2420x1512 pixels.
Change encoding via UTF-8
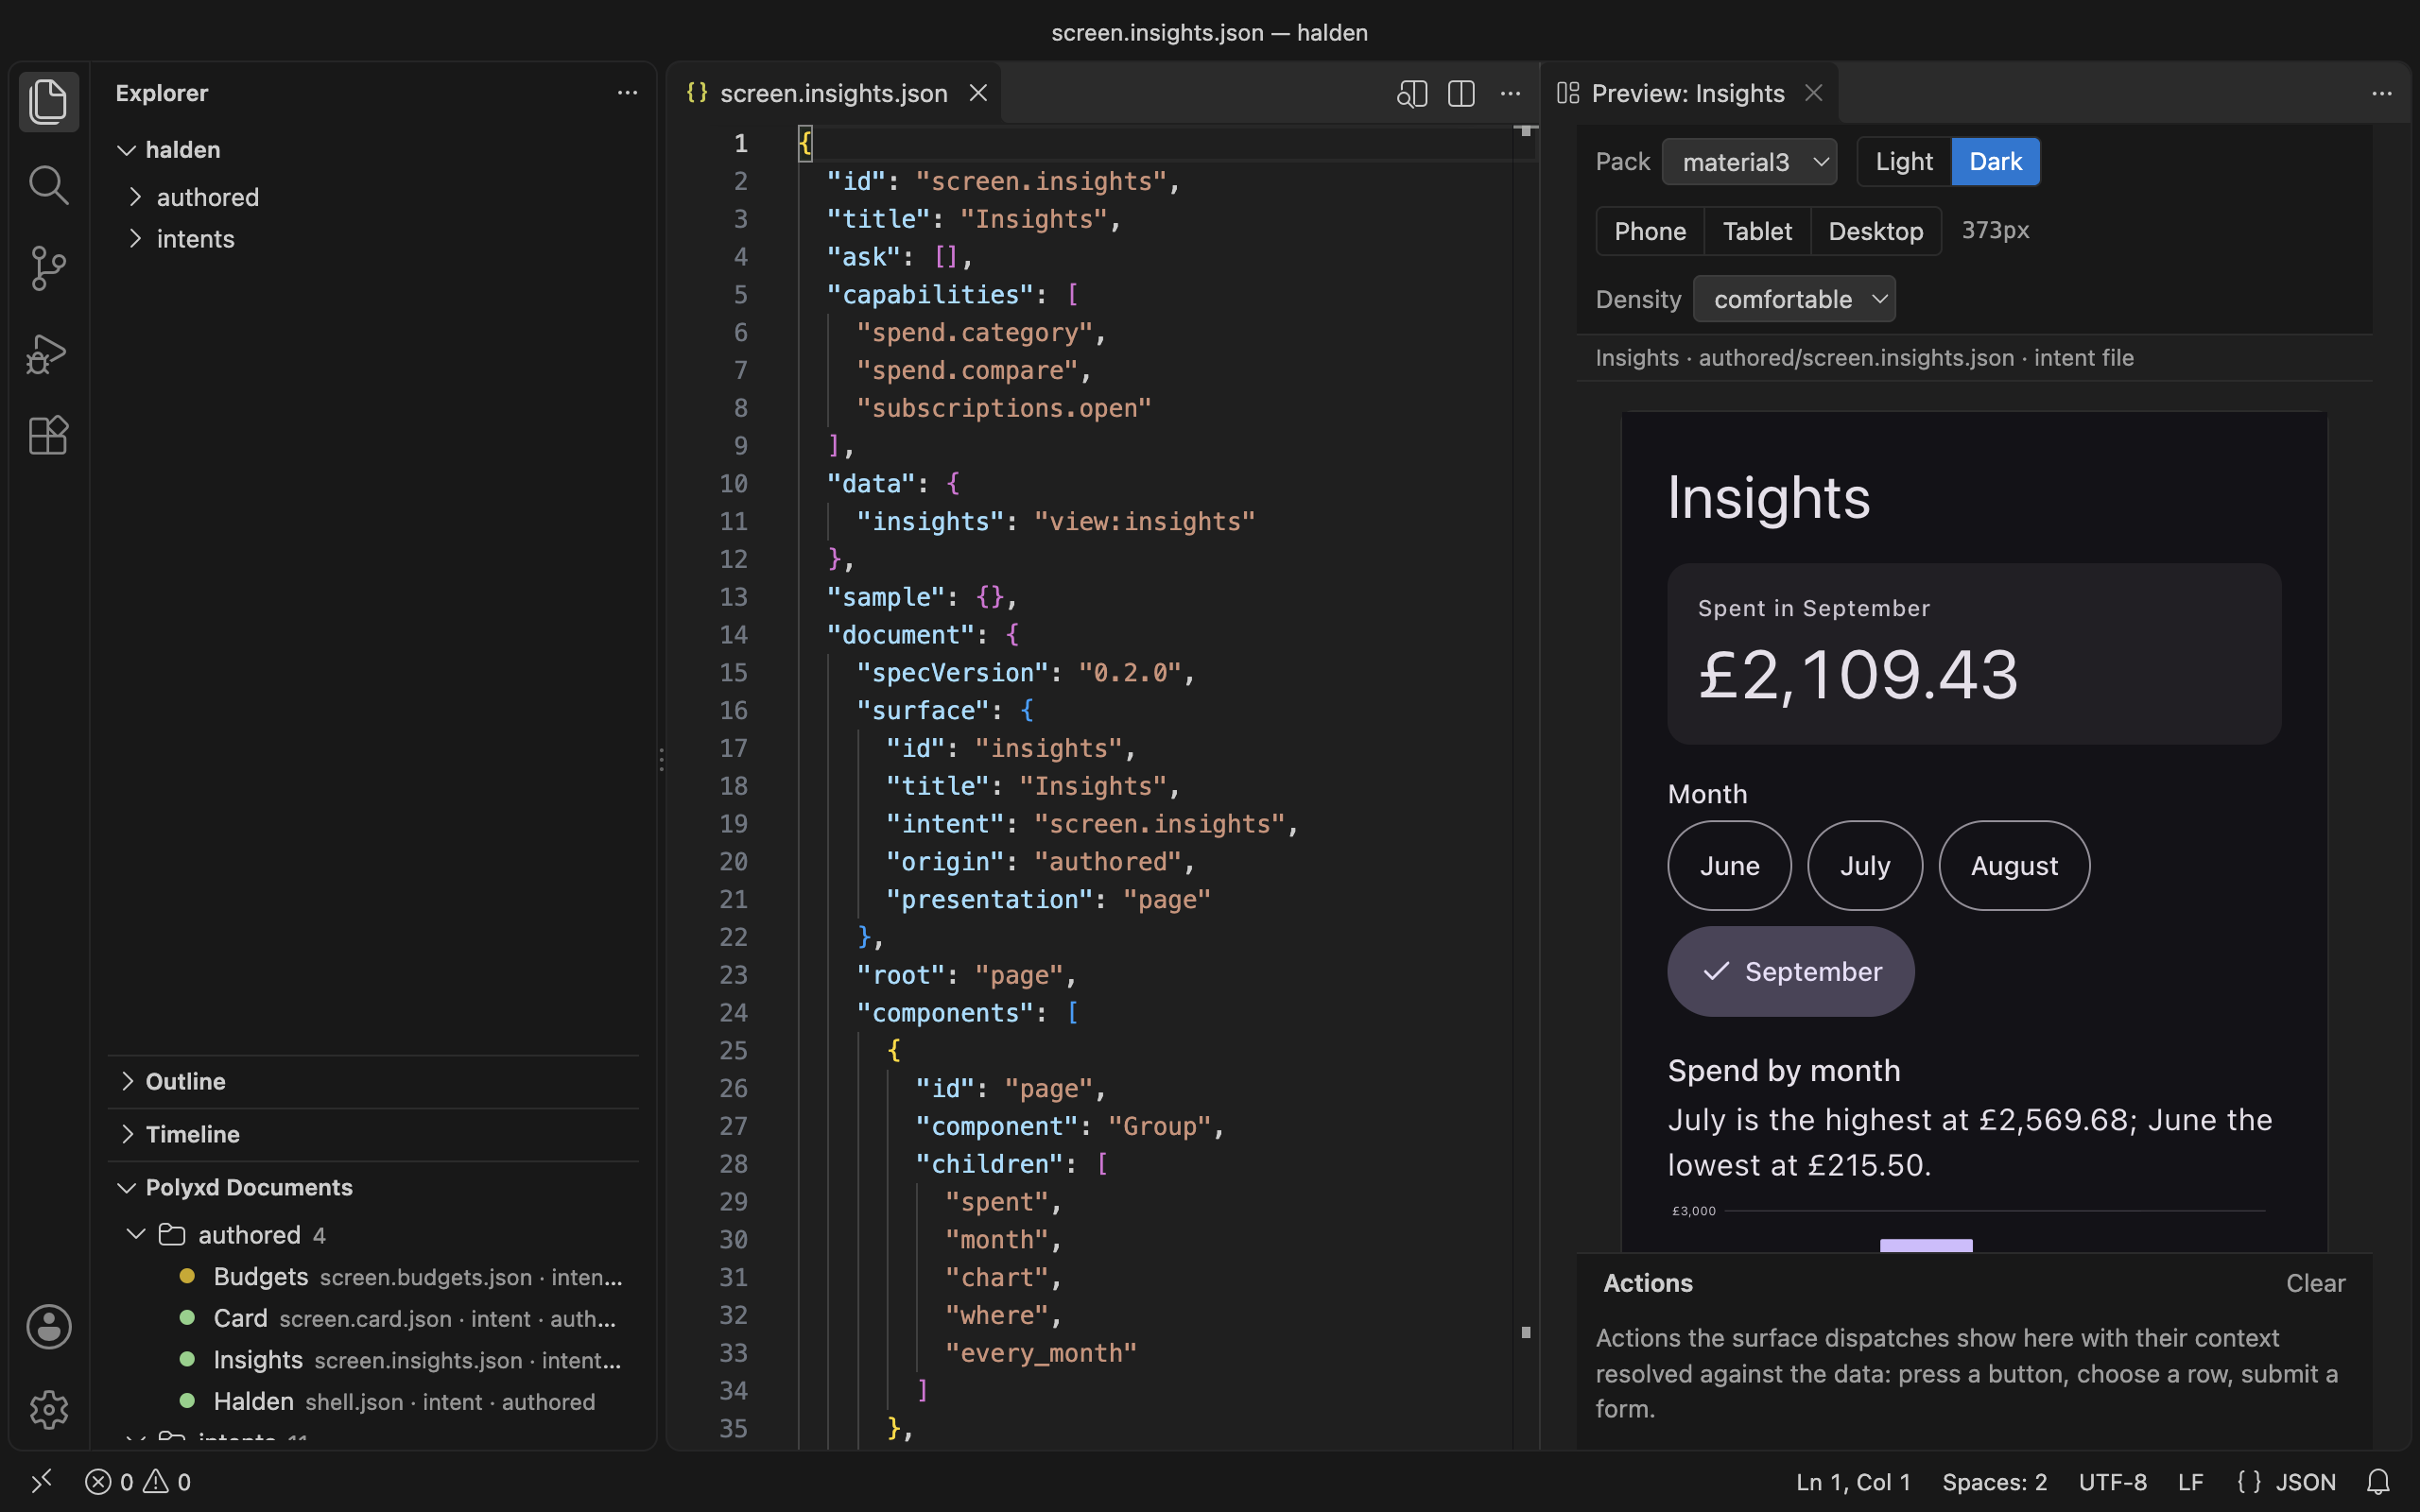2112,1481
